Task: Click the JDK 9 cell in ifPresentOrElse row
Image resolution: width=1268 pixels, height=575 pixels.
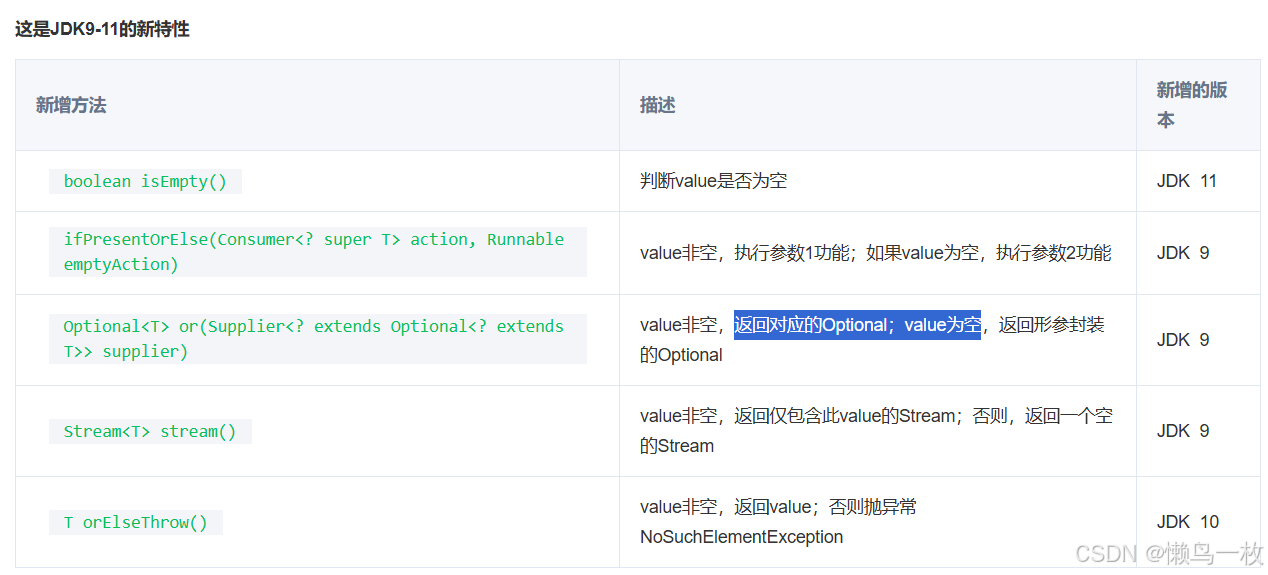Action: pos(1183,253)
